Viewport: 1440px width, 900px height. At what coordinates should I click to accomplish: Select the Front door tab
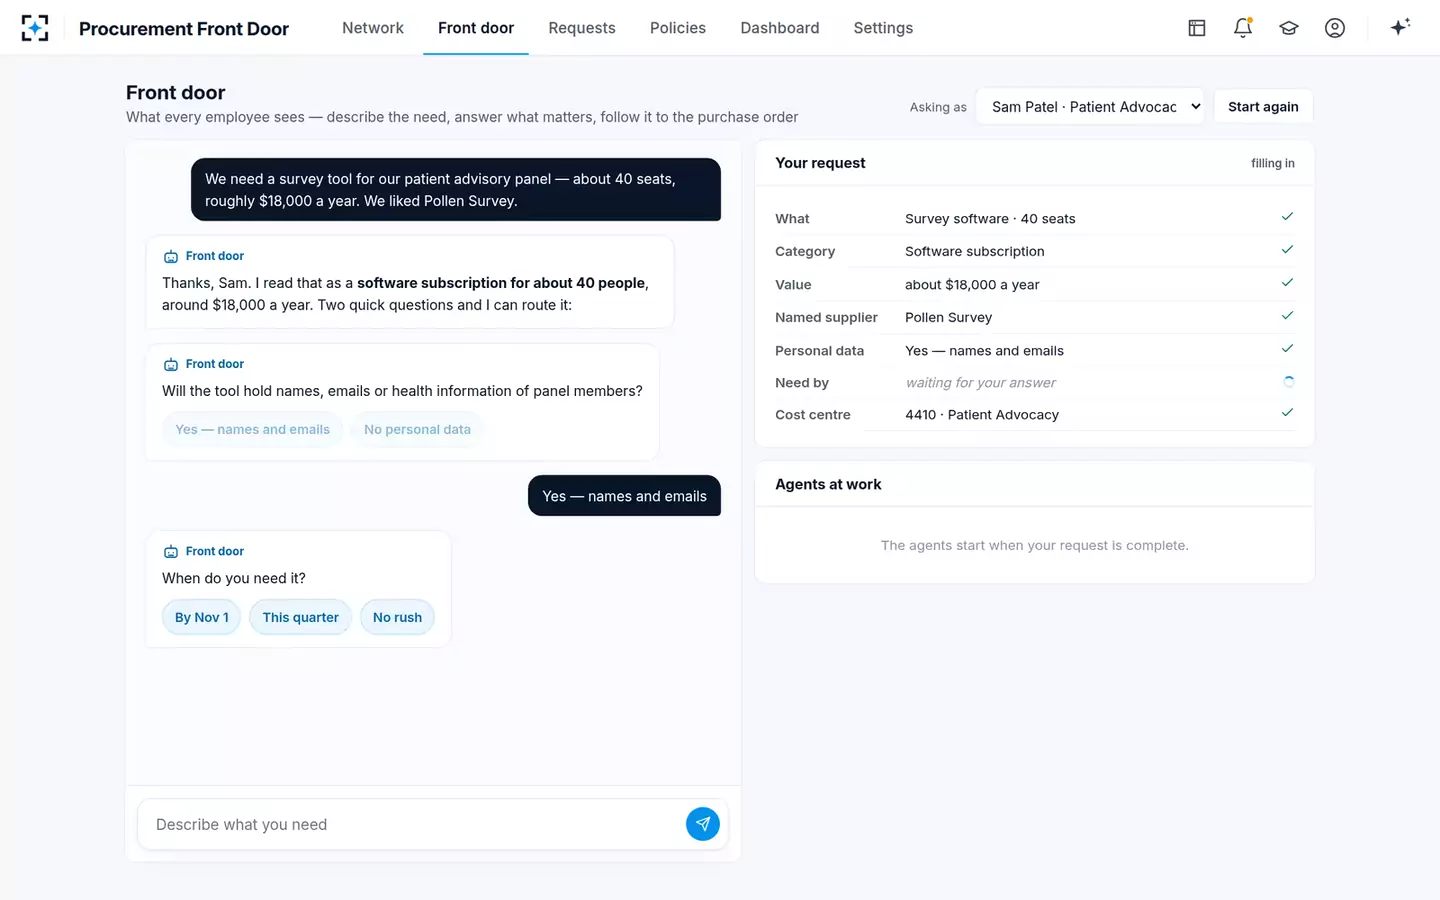(x=476, y=28)
